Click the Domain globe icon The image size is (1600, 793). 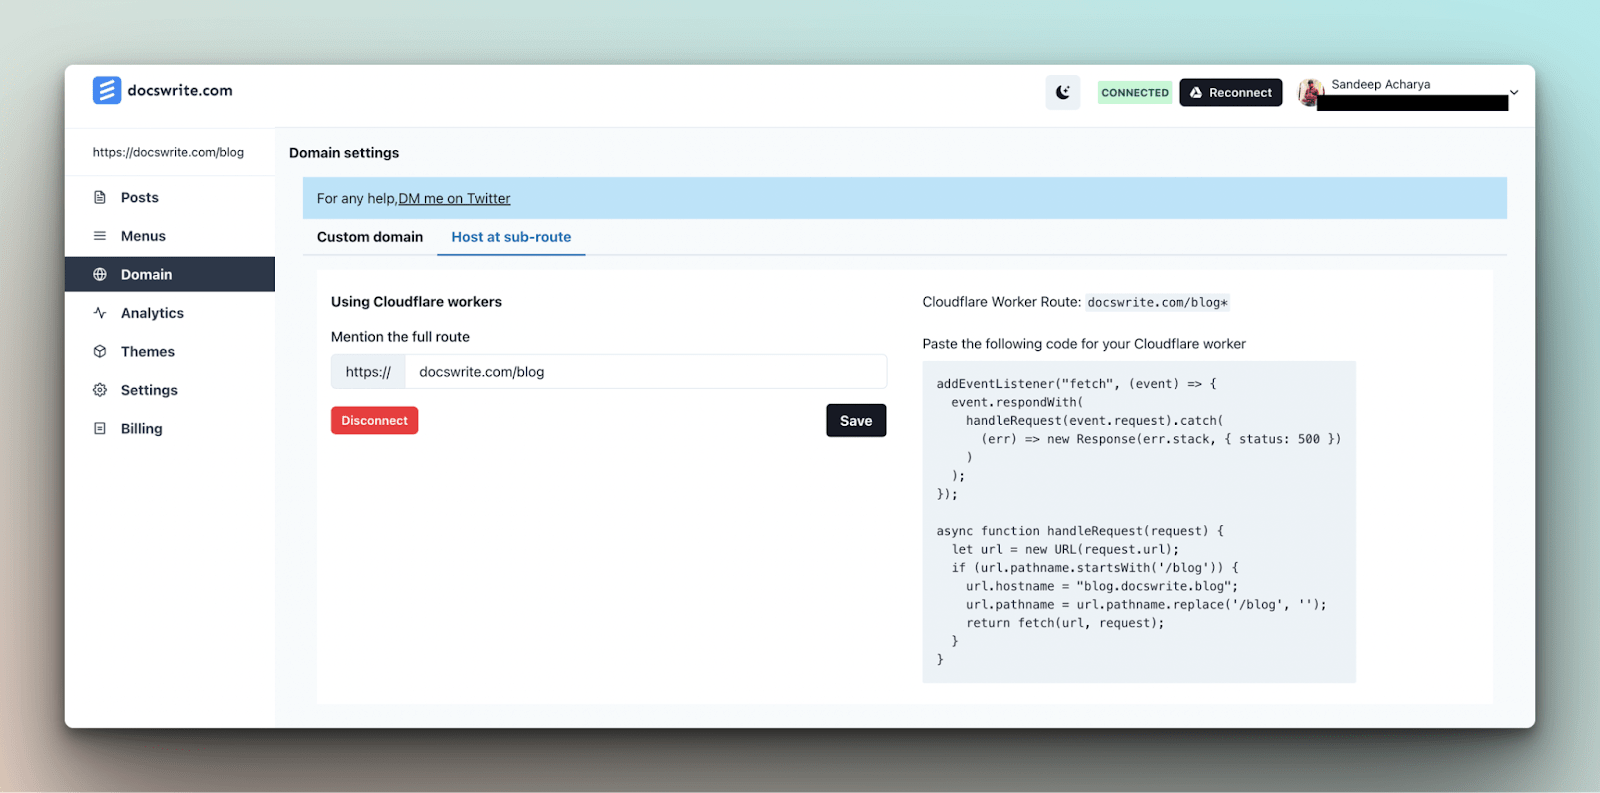(x=100, y=274)
